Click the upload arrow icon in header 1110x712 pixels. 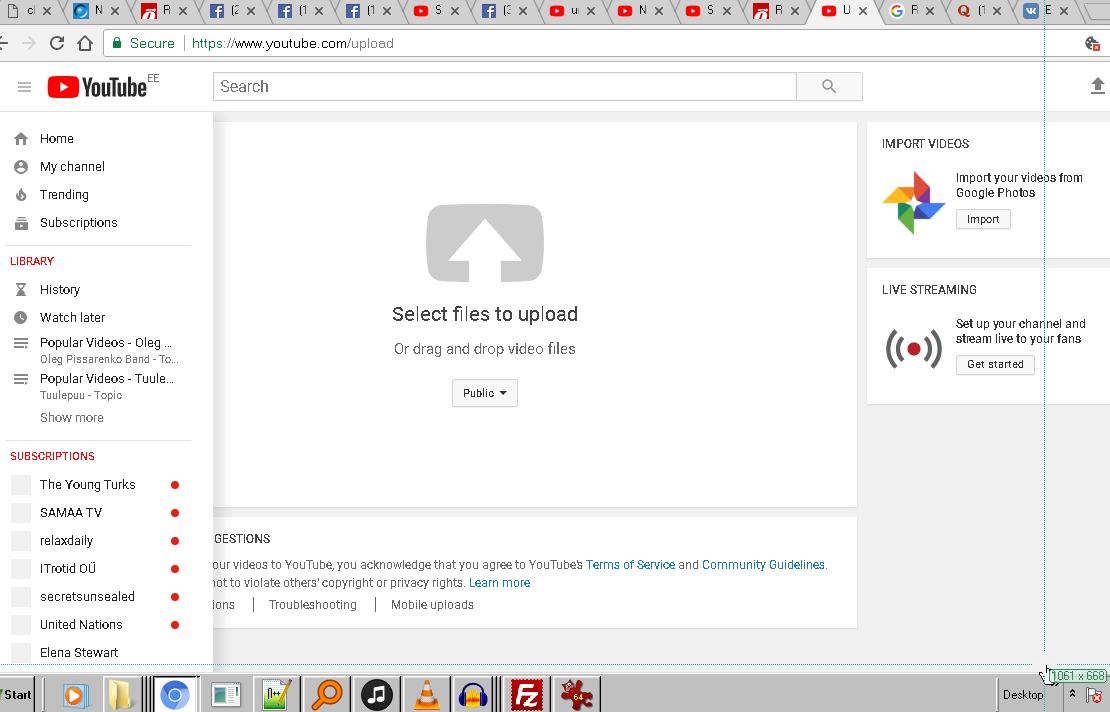tap(1097, 86)
